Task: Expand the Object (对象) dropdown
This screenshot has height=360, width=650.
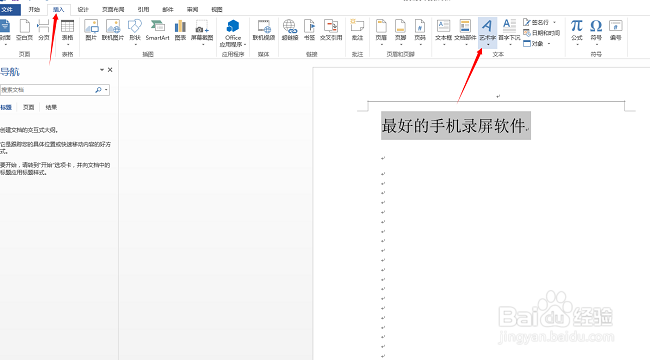Action: pos(549,44)
